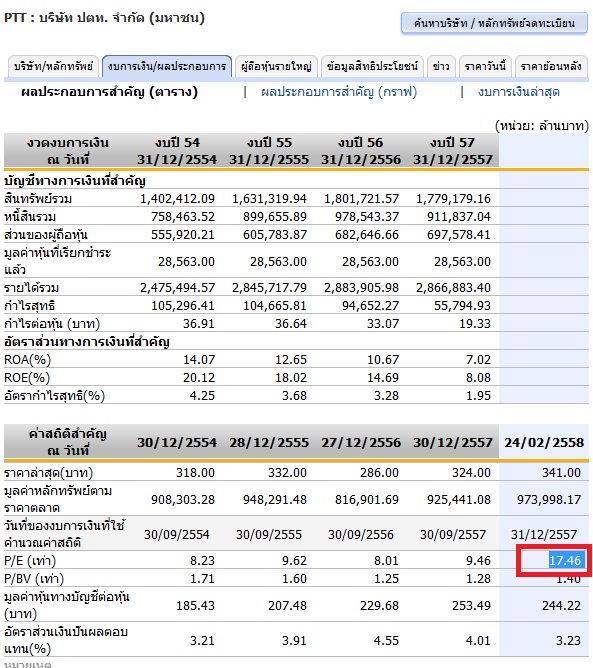Click the company search button at top right
The height and width of the screenshot is (668, 593).
point(494,23)
